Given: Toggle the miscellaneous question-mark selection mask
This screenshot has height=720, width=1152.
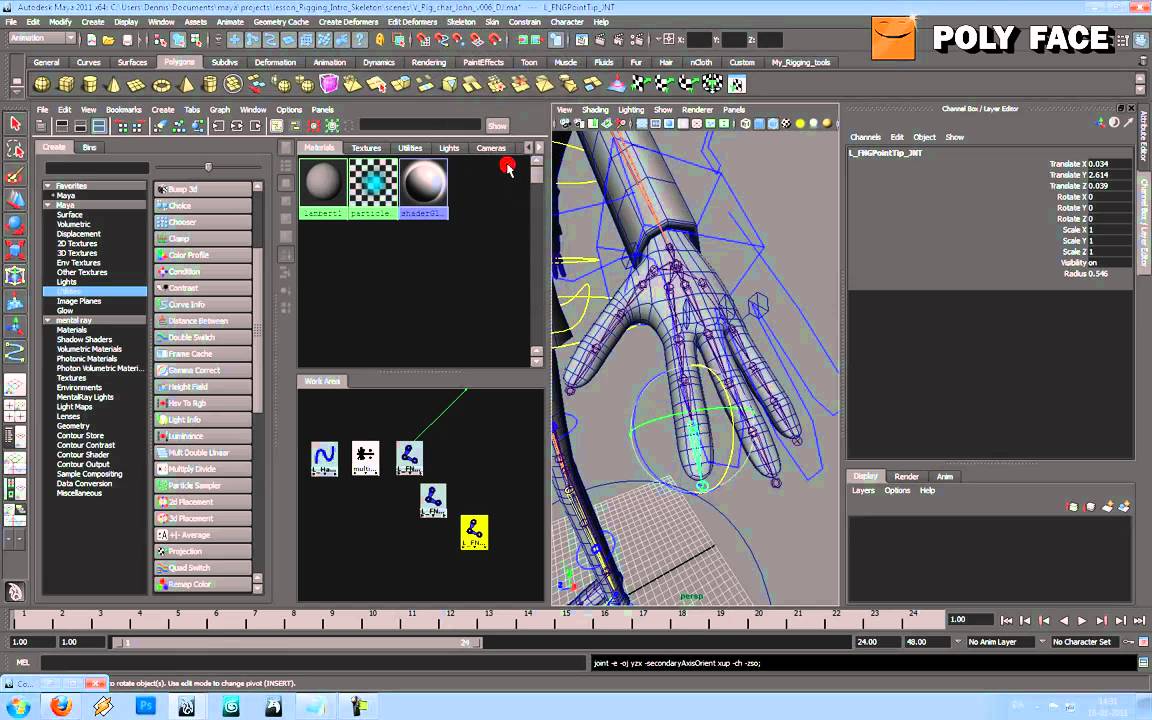Looking at the screenshot, I should pos(359,40).
